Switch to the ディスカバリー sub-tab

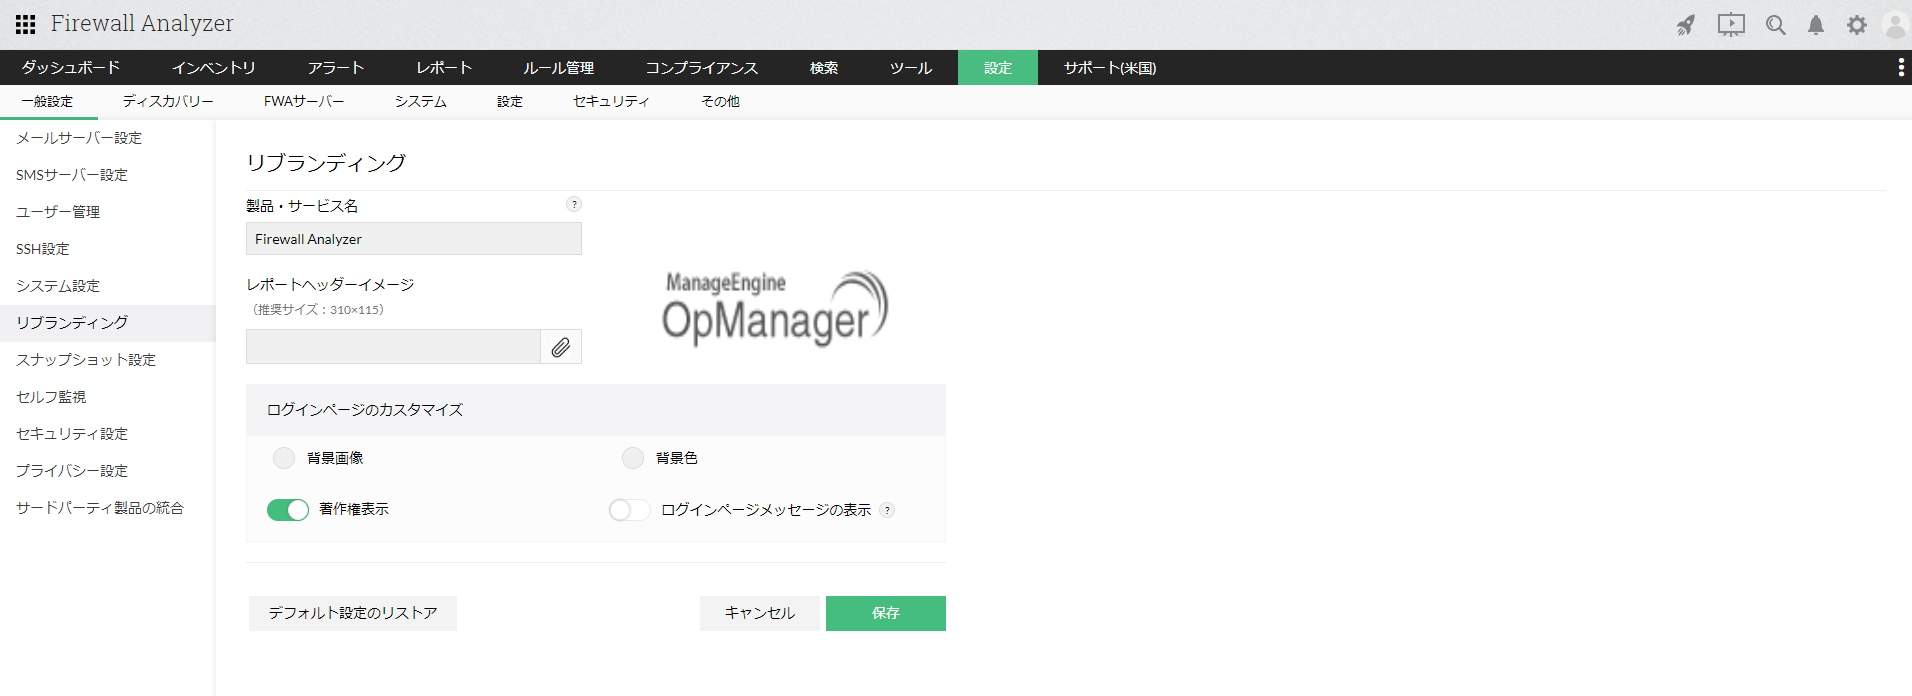(168, 102)
